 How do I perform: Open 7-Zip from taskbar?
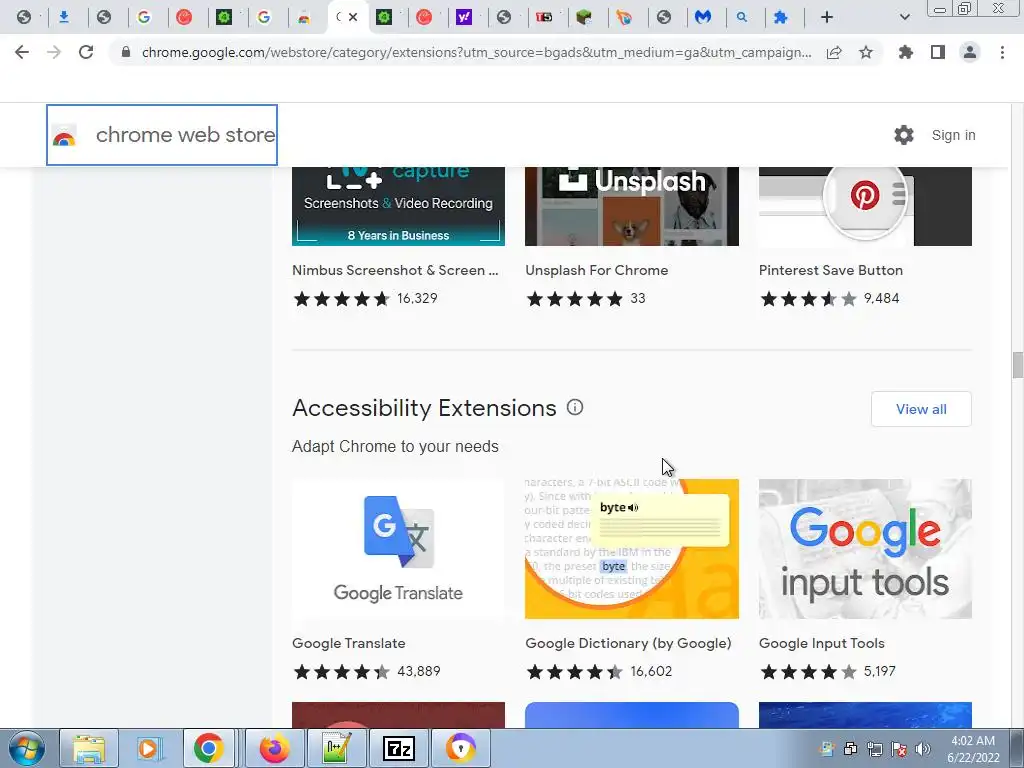pos(398,748)
